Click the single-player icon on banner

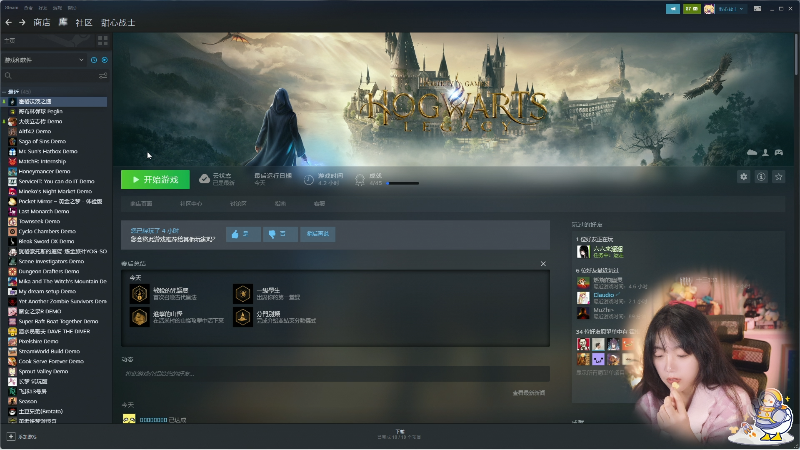(x=765, y=153)
